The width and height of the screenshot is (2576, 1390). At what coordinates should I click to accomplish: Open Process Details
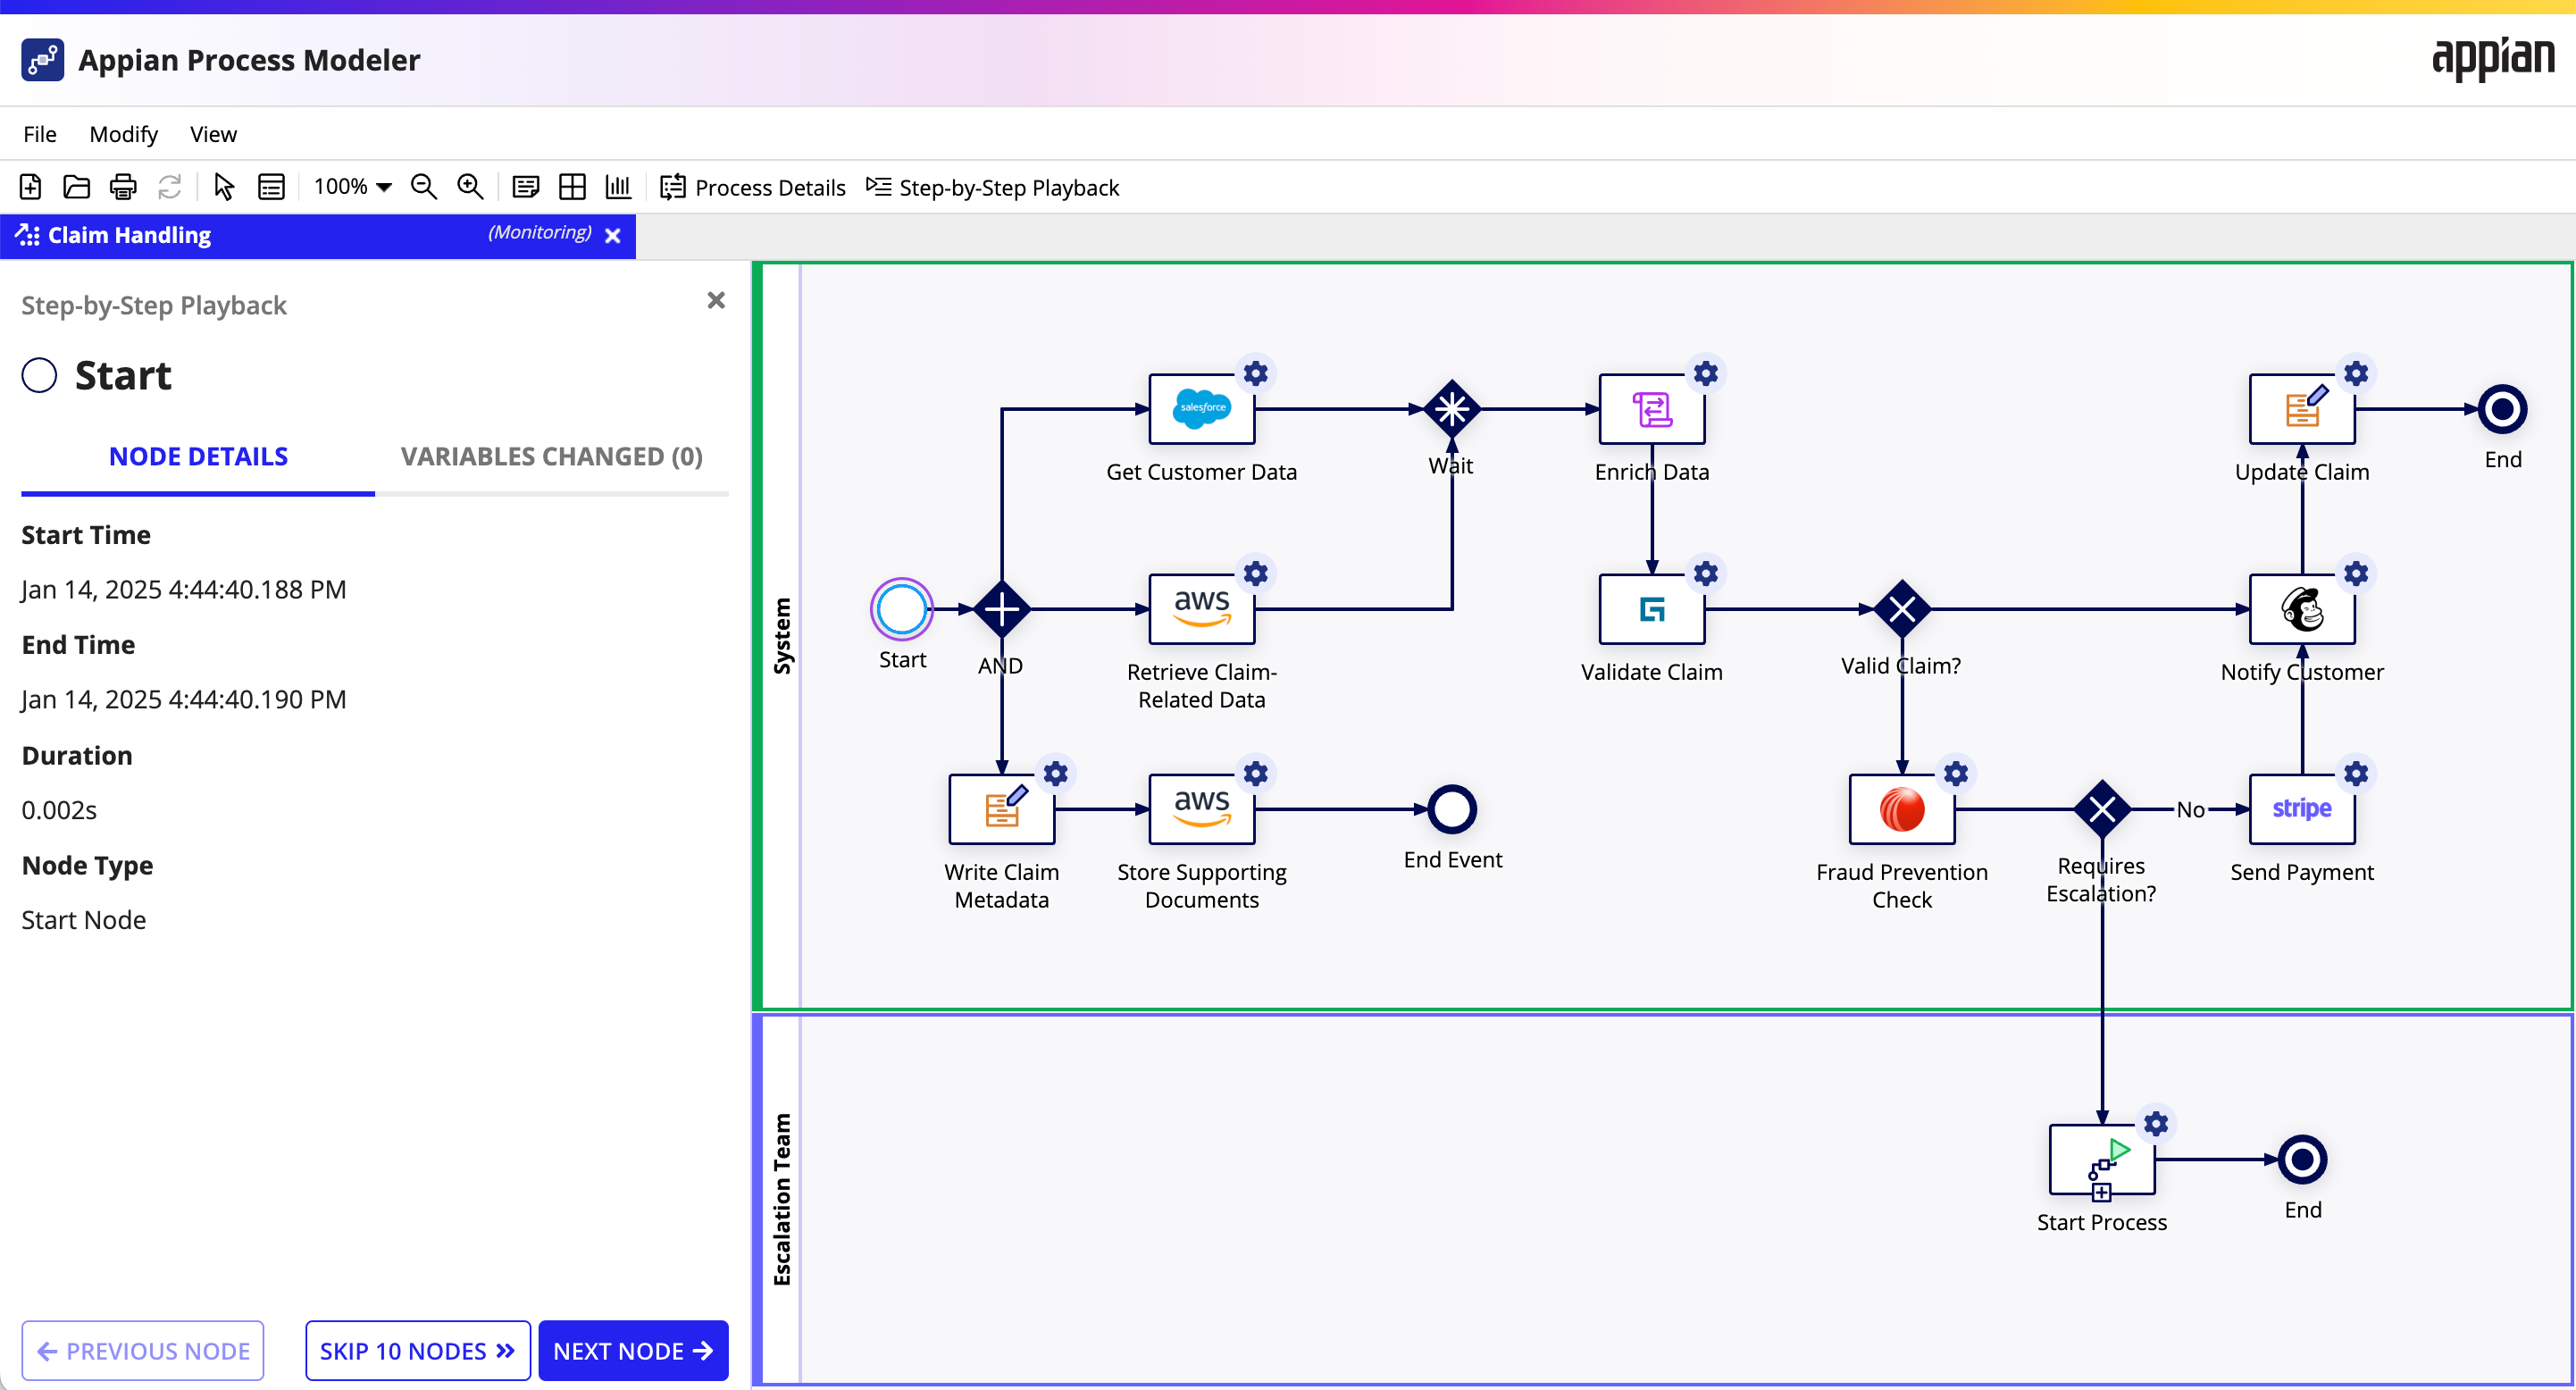pyautogui.click(x=753, y=187)
